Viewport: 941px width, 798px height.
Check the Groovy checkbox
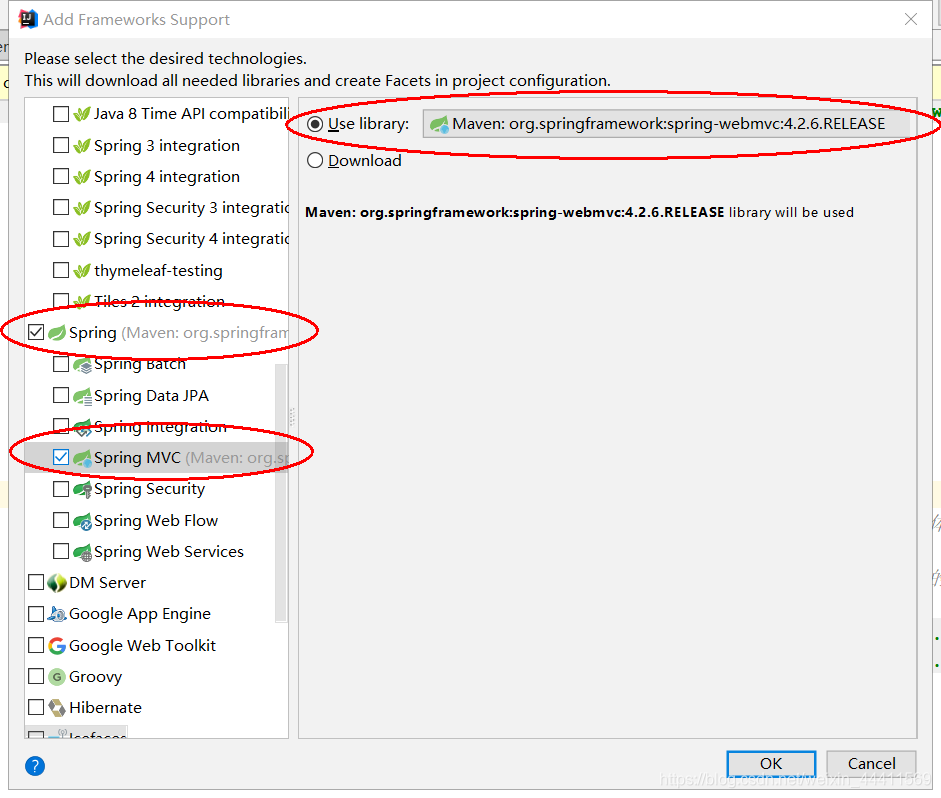(36, 677)
